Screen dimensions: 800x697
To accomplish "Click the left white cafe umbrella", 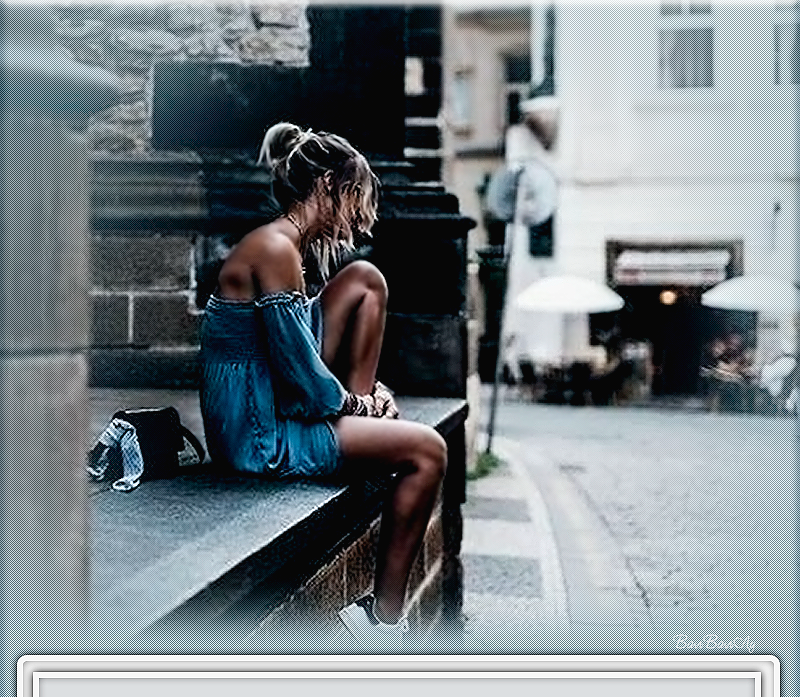I will tap(568, 295).
